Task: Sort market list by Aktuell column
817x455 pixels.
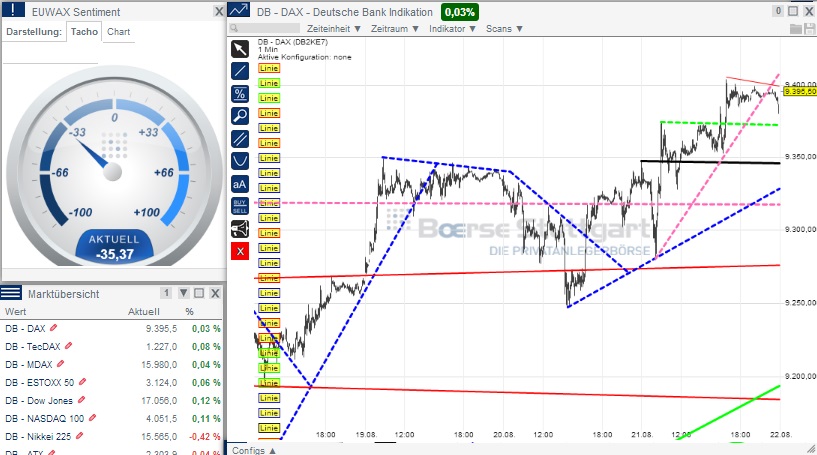Action: [144, 311]
